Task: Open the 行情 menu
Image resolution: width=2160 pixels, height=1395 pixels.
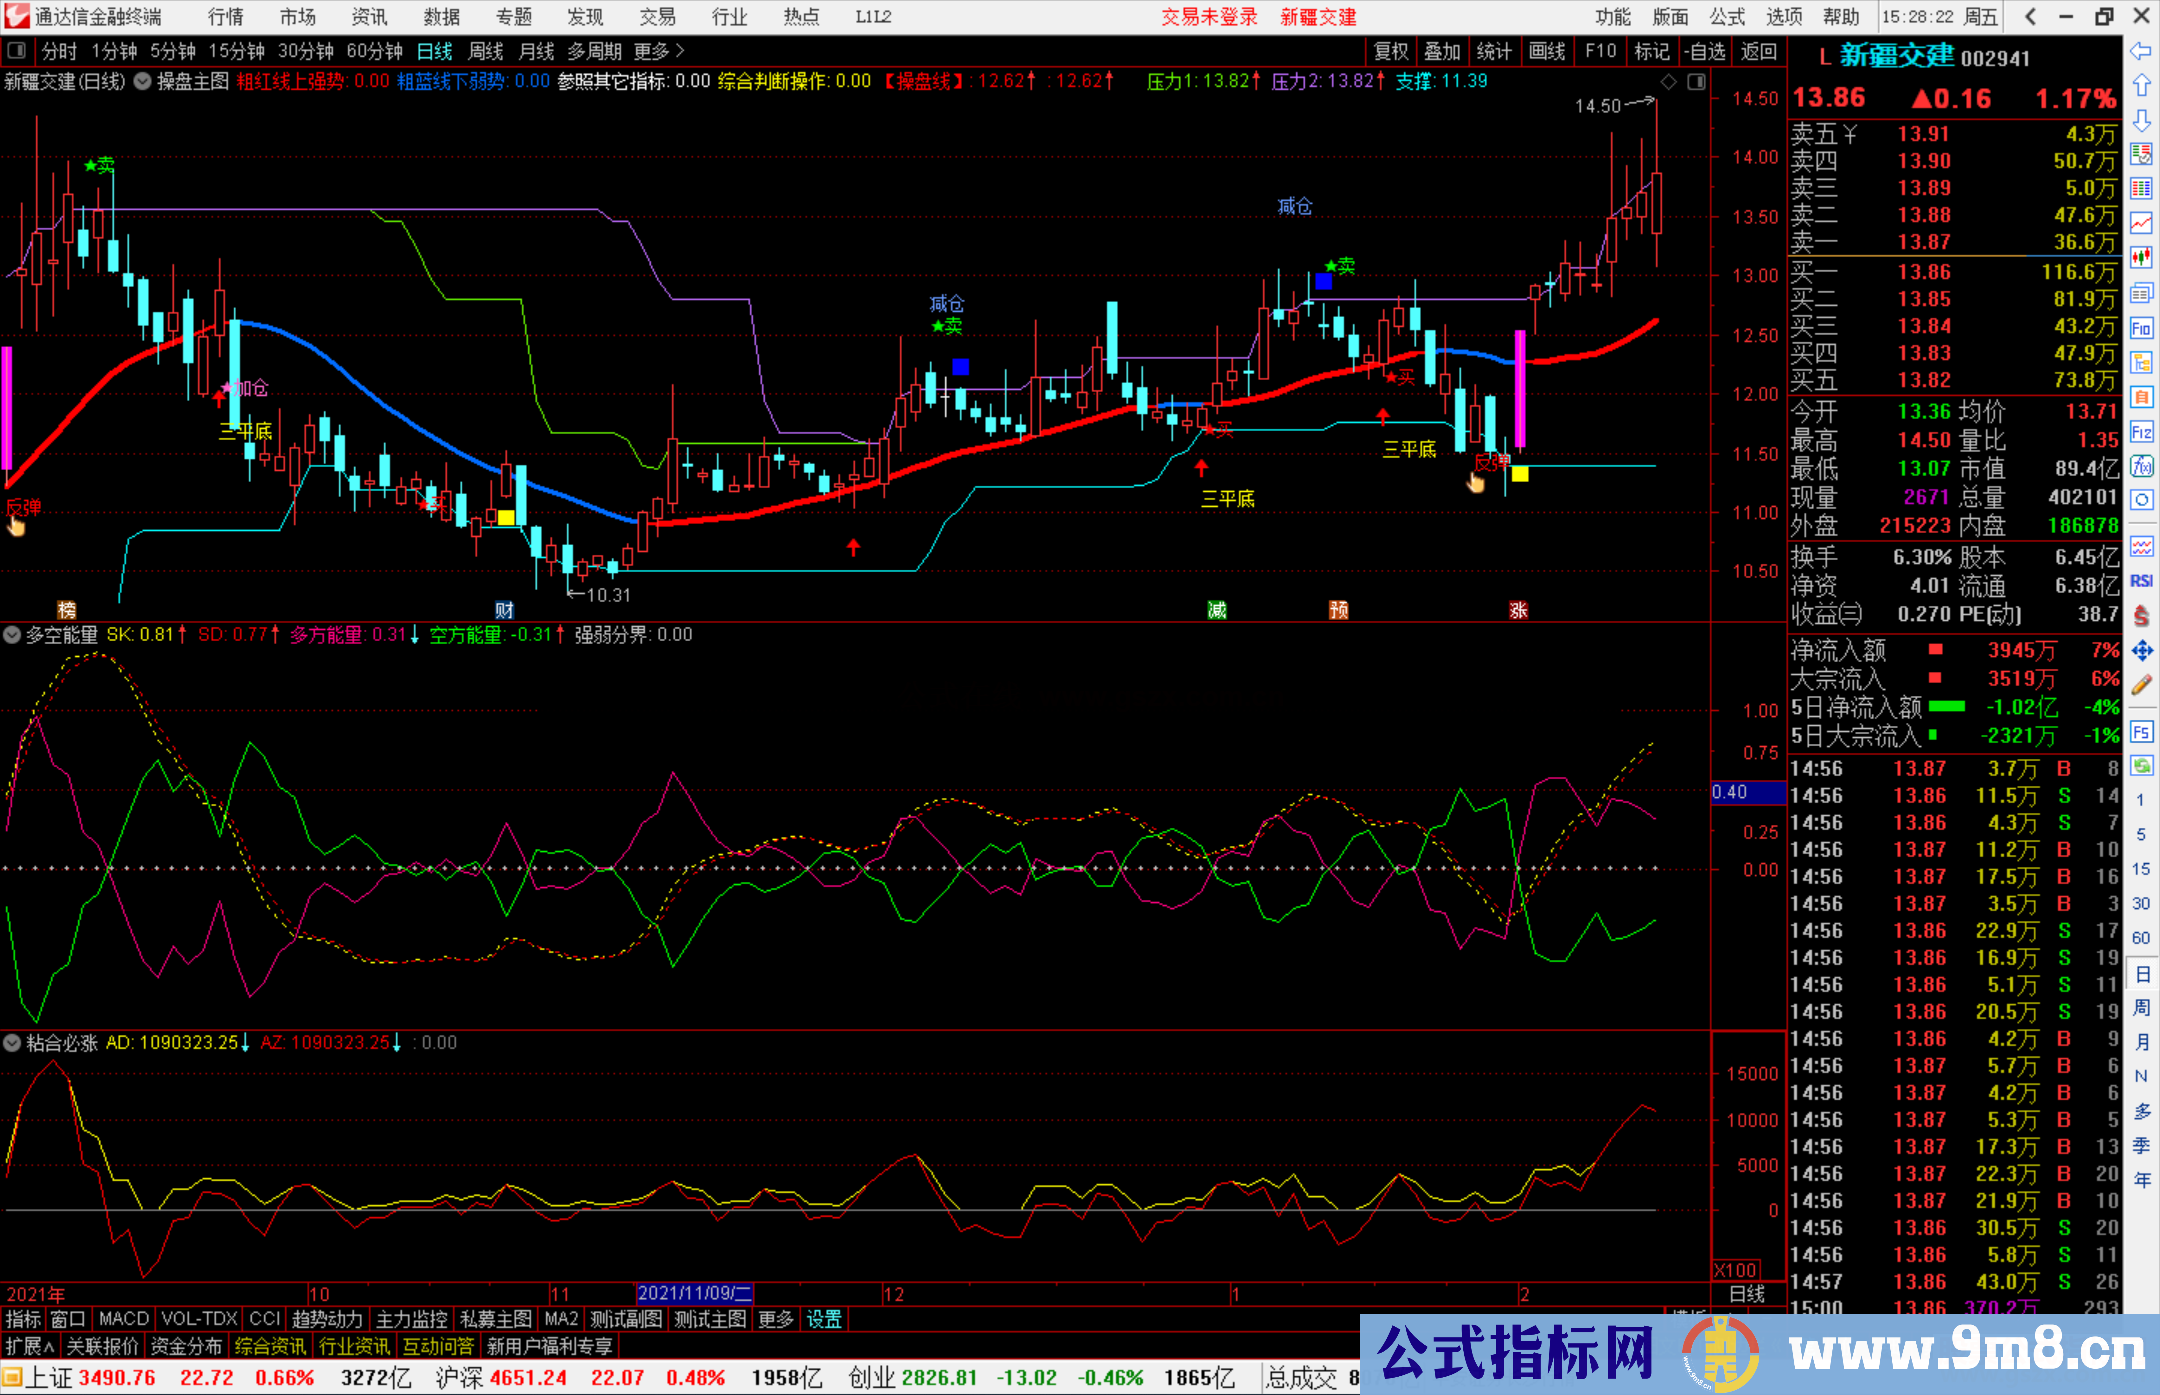Action: [x=226, y=16]
